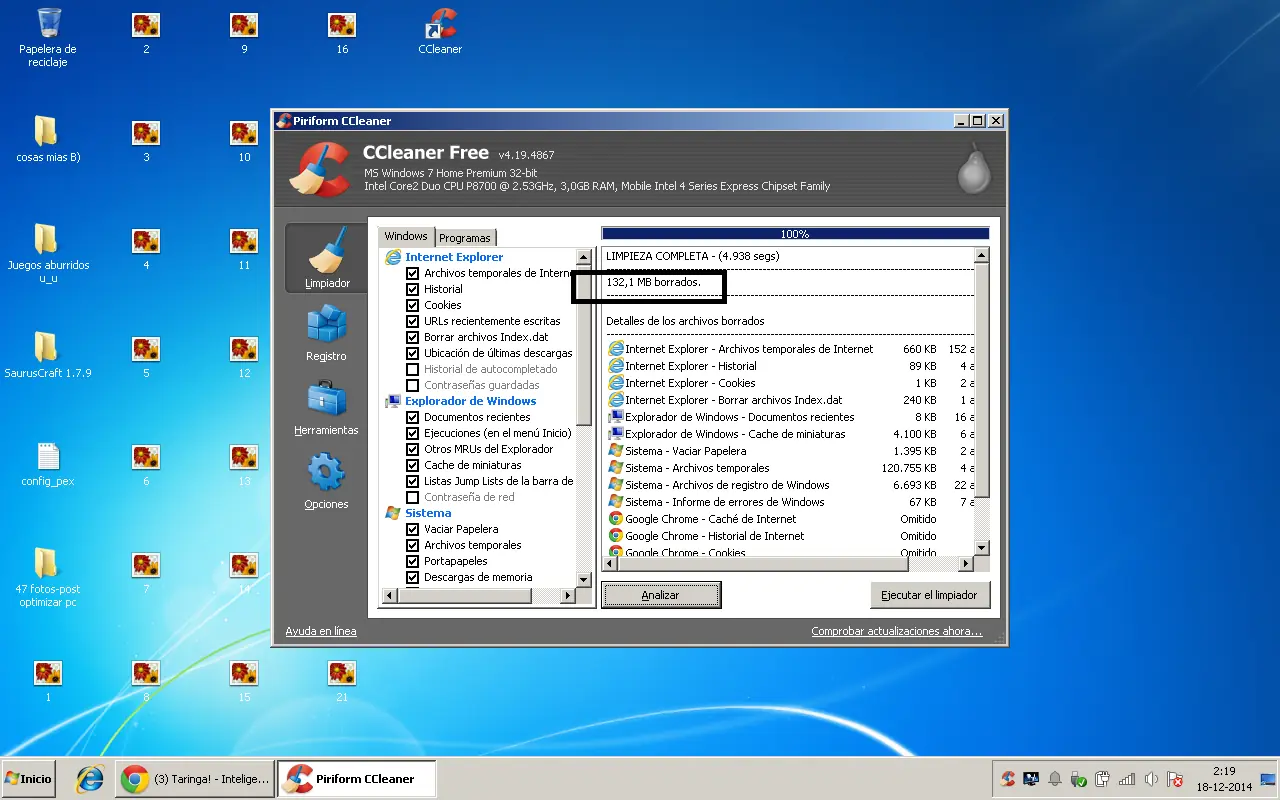The width and height of the screenshot is (1280, 800).
Task: Select the Papelera de reciclaje icon
Action: (x=47, y=37)
